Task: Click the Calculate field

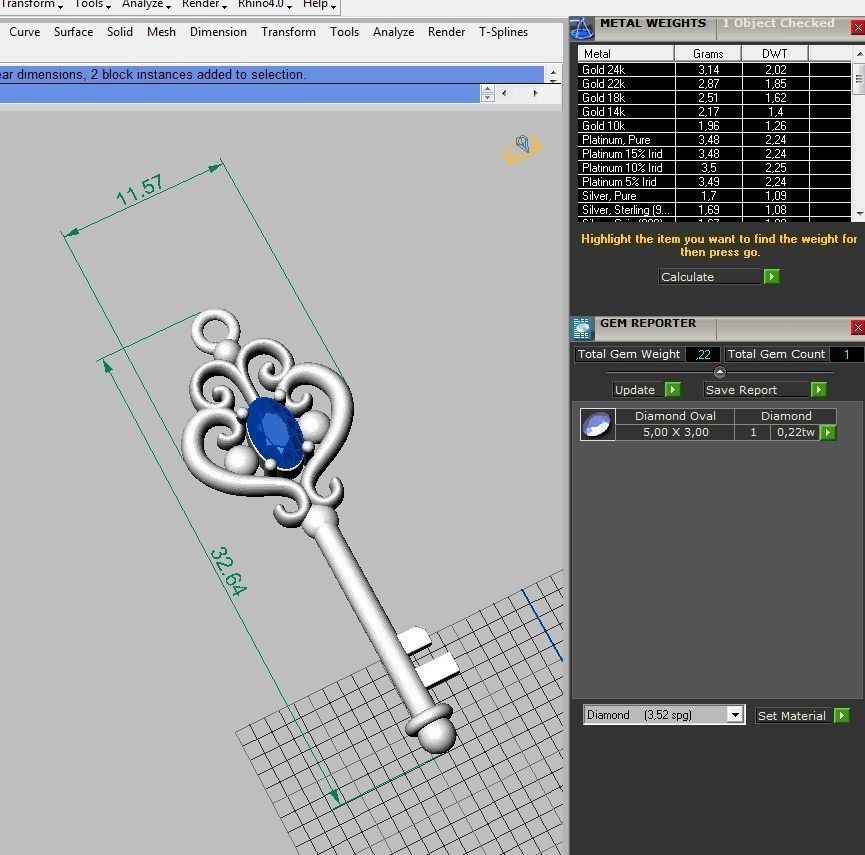Action: tap(709, 276)
